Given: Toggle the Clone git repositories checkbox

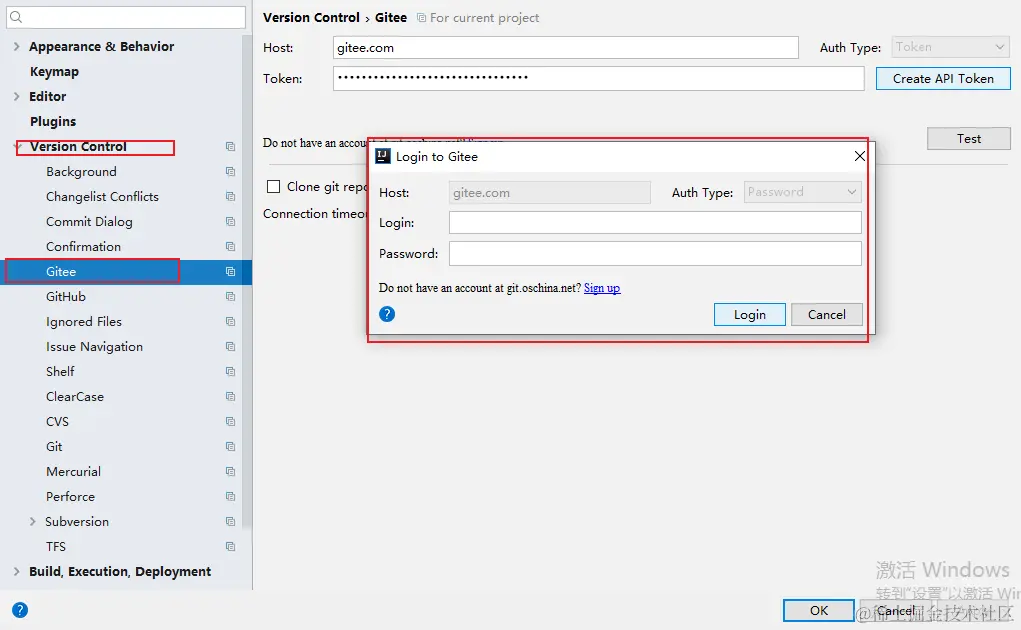Looking at the screenshot, I should click(273, 187).
